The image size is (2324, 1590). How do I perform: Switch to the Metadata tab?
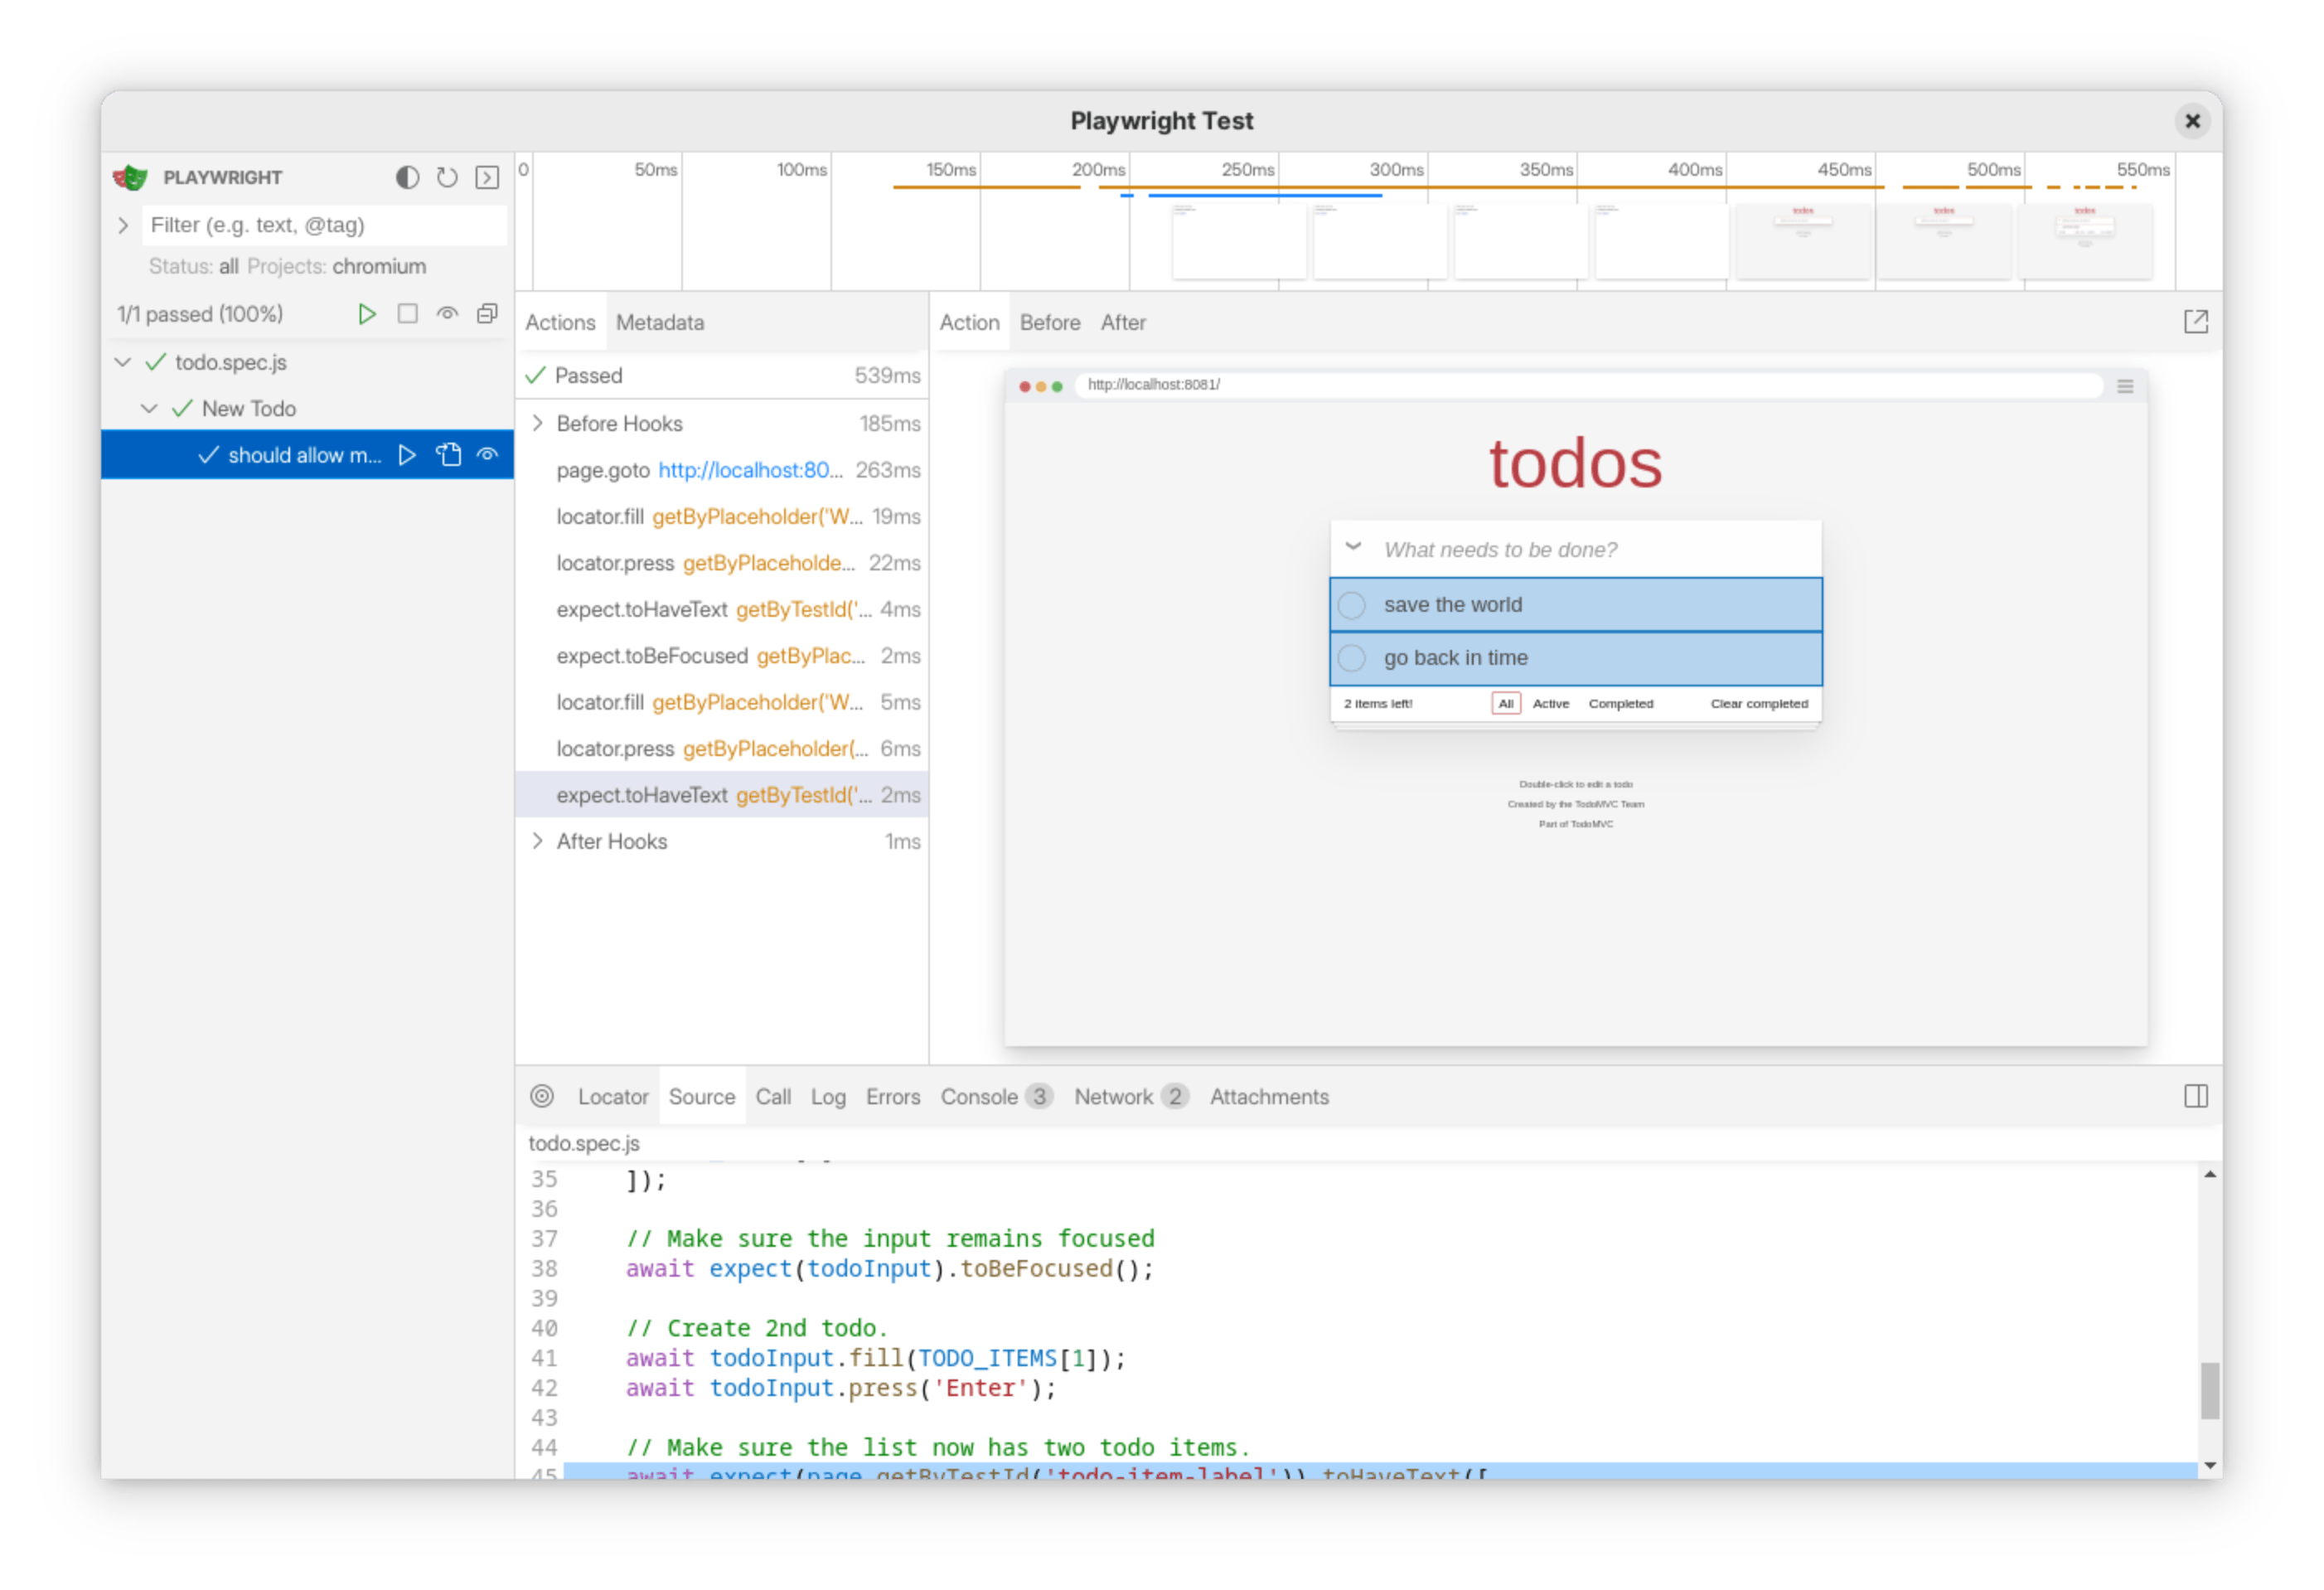point(660,322)
